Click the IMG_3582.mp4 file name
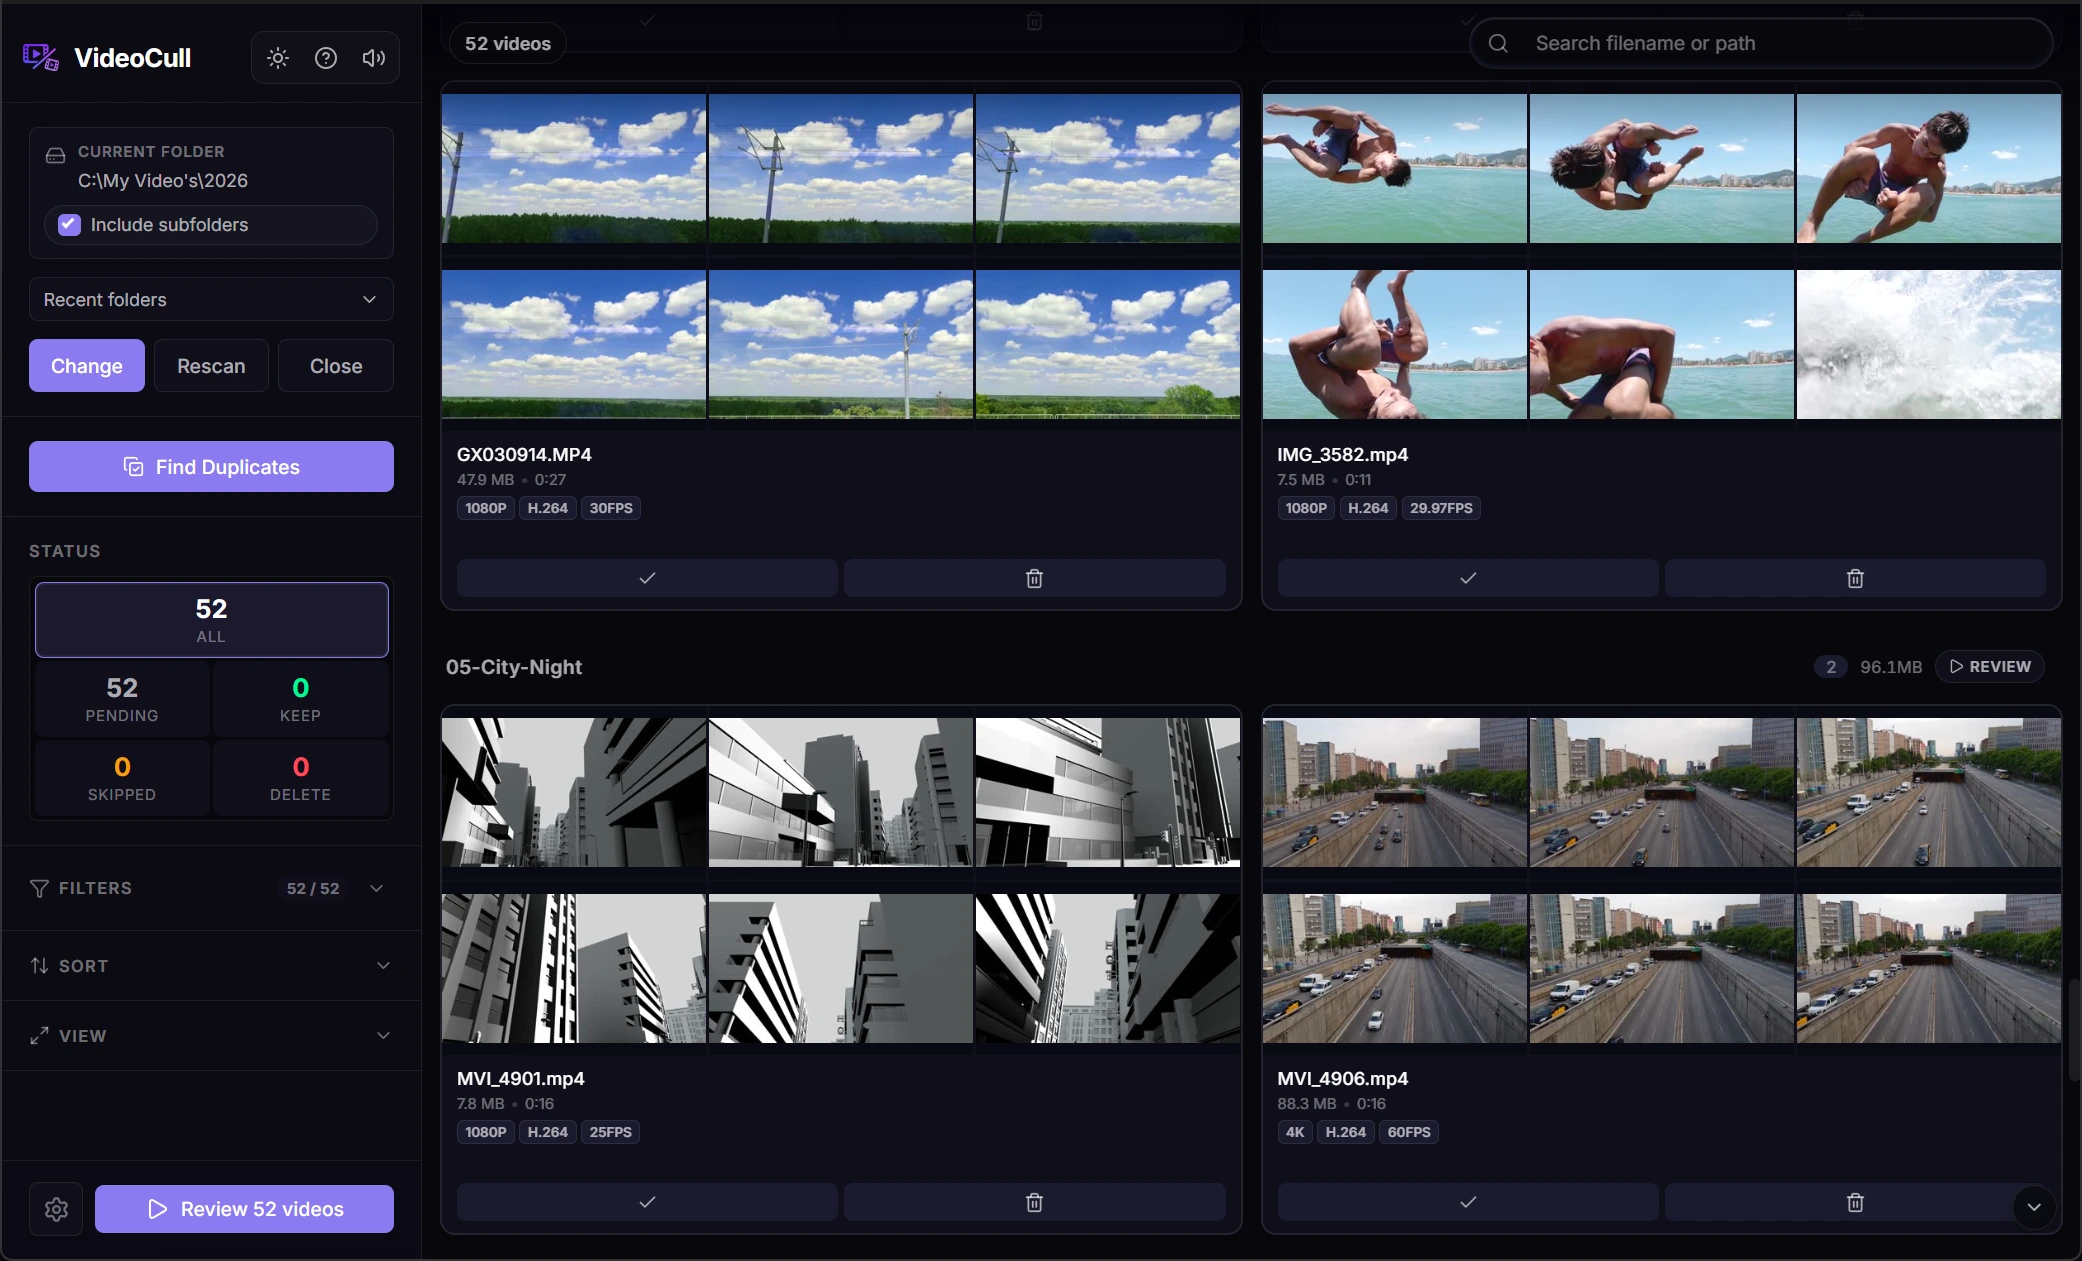 pos(1342,454)
